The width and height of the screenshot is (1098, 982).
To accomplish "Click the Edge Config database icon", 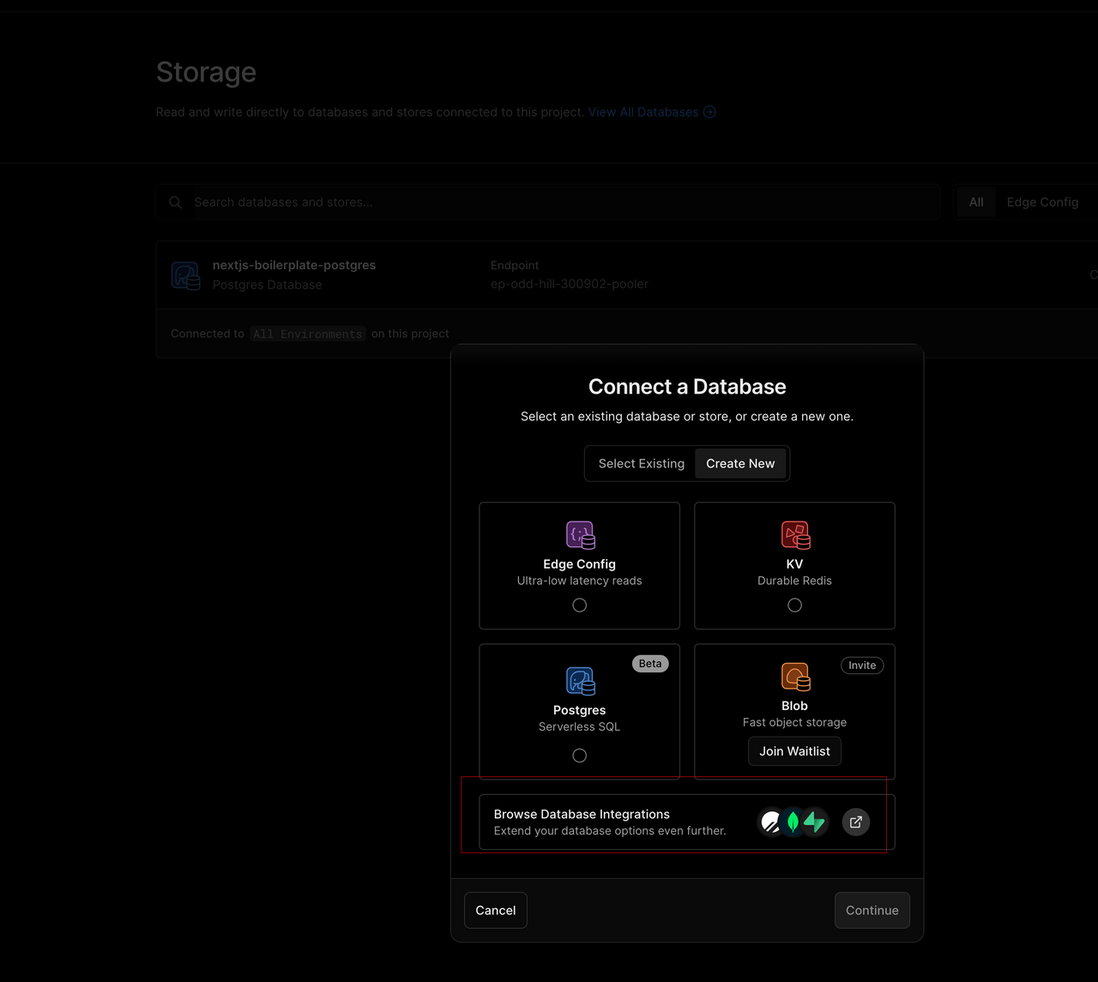I will point(581,535).
